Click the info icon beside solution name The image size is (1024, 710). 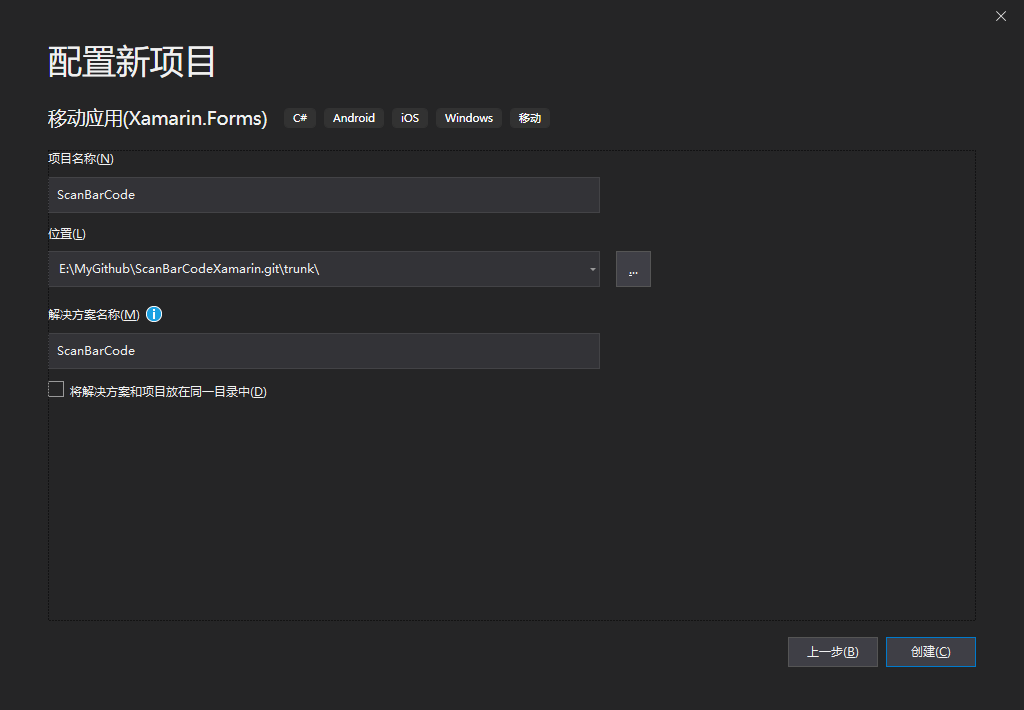coord(154,314)
